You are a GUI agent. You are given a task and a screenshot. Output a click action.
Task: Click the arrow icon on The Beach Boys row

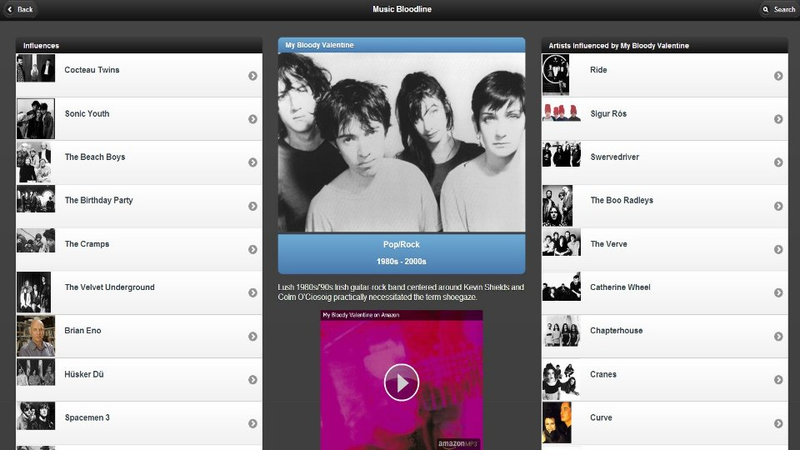click(x=253, y=162)
